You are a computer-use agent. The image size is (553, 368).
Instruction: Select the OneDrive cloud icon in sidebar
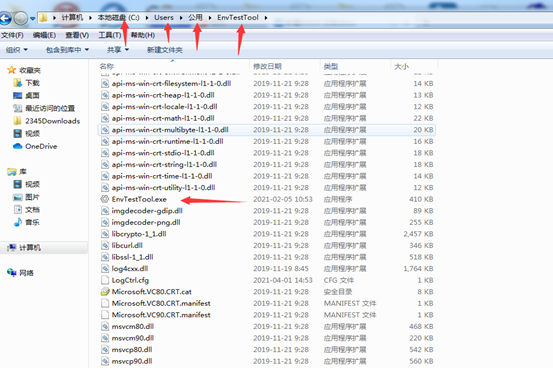tap(17, 146)
